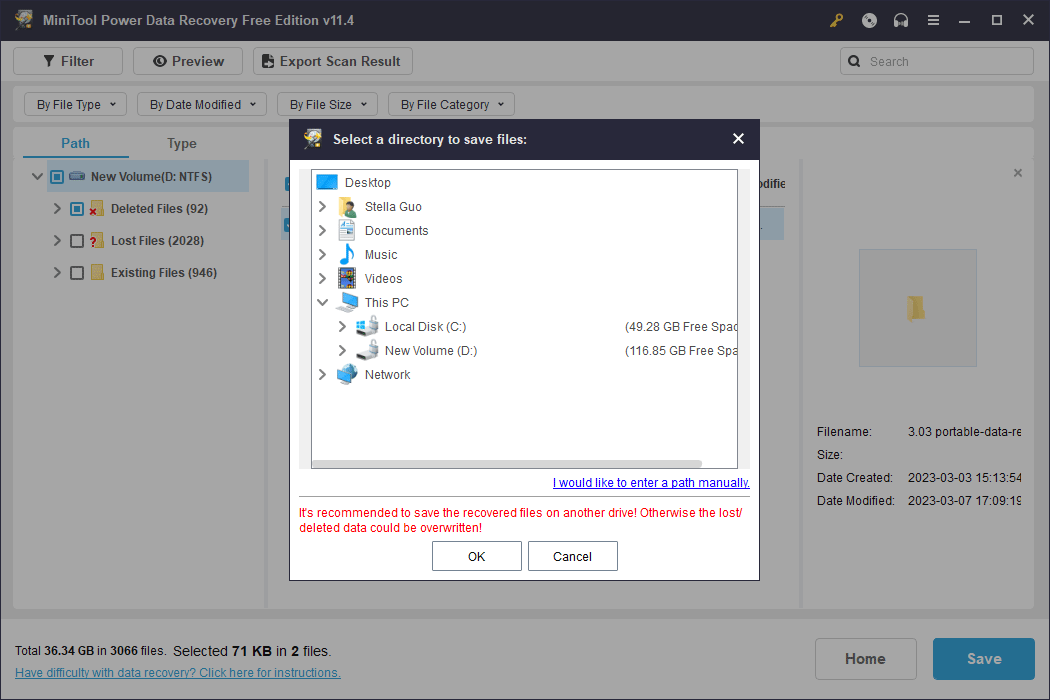The width and height of the screenshot is (1050, 700).
Task: Switch to the Type tab
Action: click(181, 143)
